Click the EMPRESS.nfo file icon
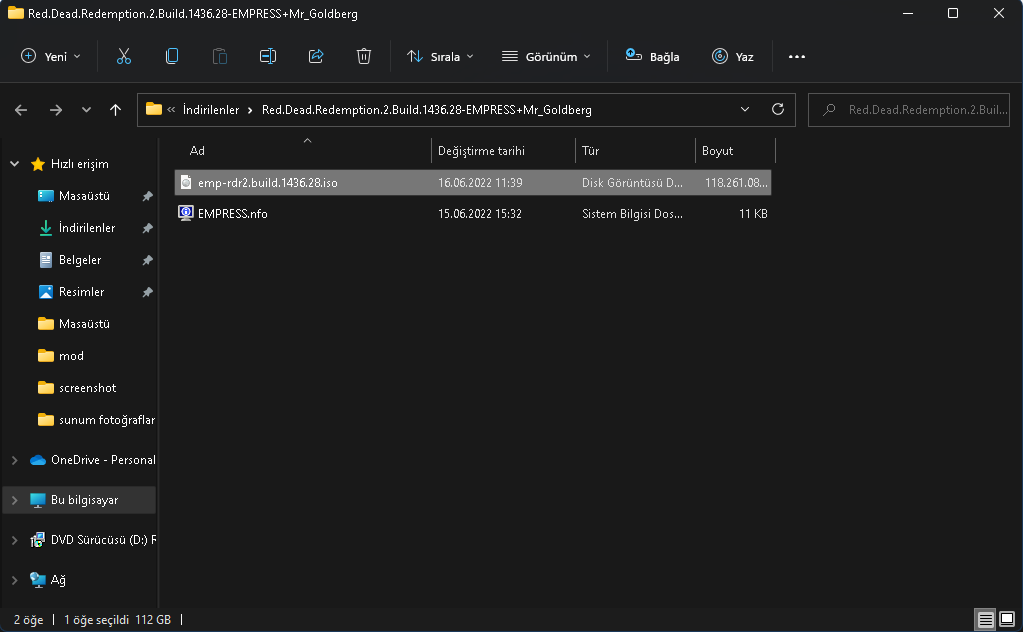The image size is (1023, 632). tap(186, 213)
